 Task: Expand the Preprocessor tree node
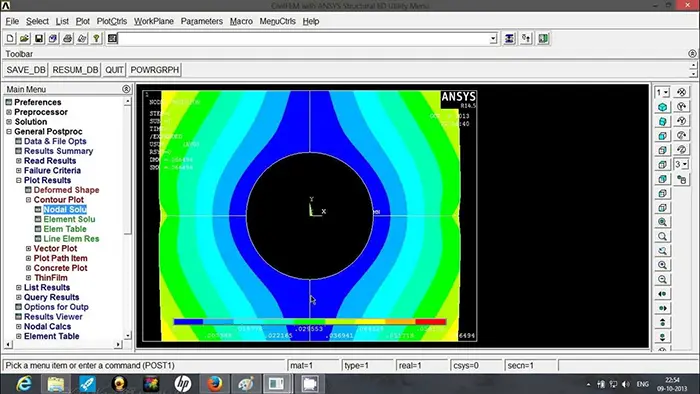9,112
